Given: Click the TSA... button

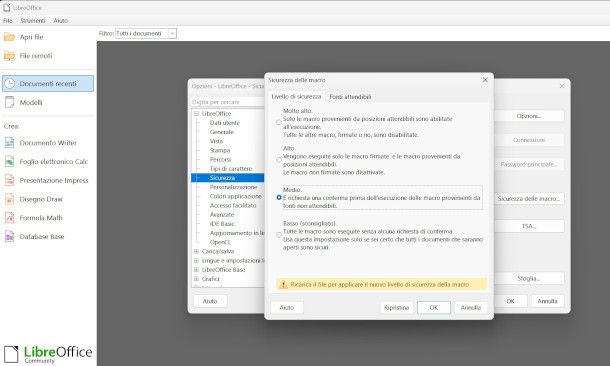Looking at the screenshot, I should (x=529, y=226).
